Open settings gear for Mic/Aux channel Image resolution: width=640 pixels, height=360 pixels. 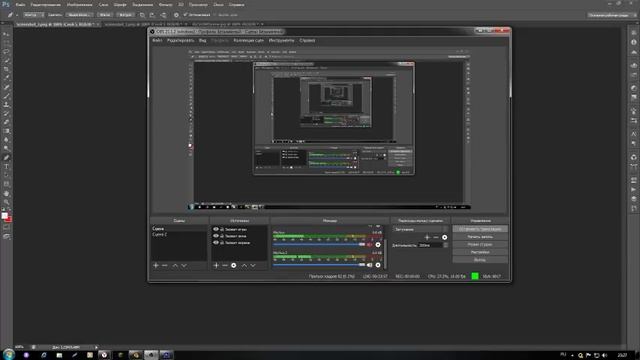378,245
